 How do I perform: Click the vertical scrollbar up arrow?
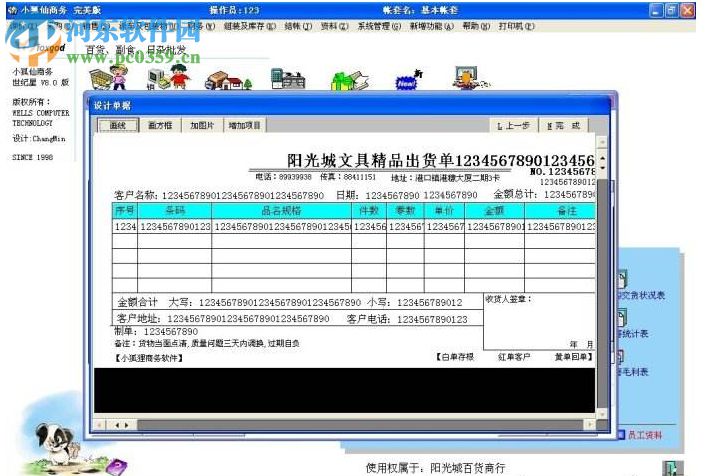(x=603, y=142)
